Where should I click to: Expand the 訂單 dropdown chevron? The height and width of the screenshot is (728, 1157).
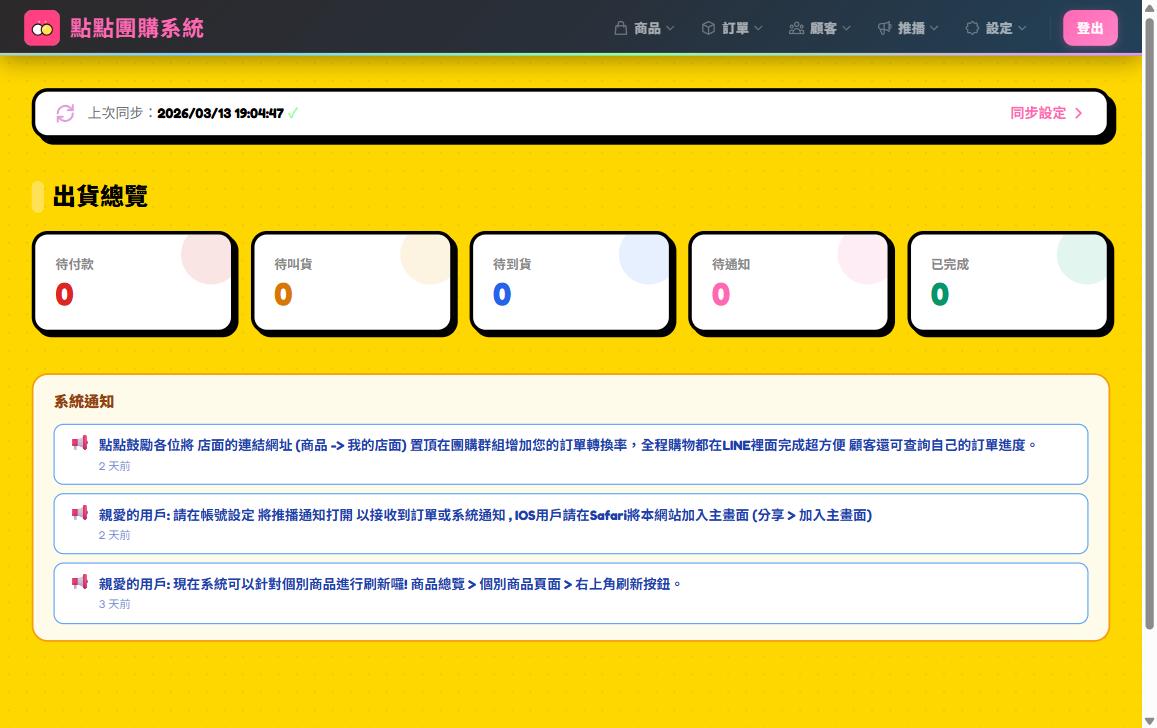tap(759, 28)
